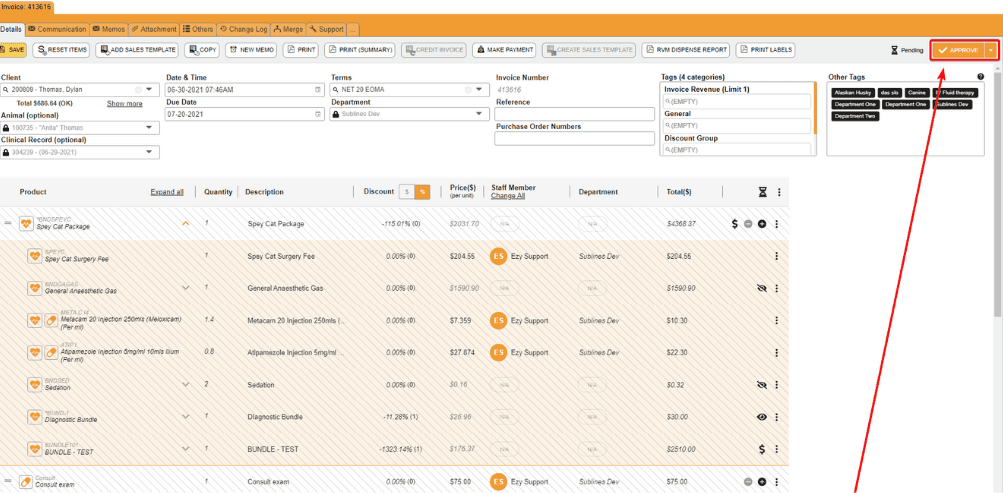
Task: Toggle visibility of General Anaesthetic Gas row
Action: tap(761, 288)
